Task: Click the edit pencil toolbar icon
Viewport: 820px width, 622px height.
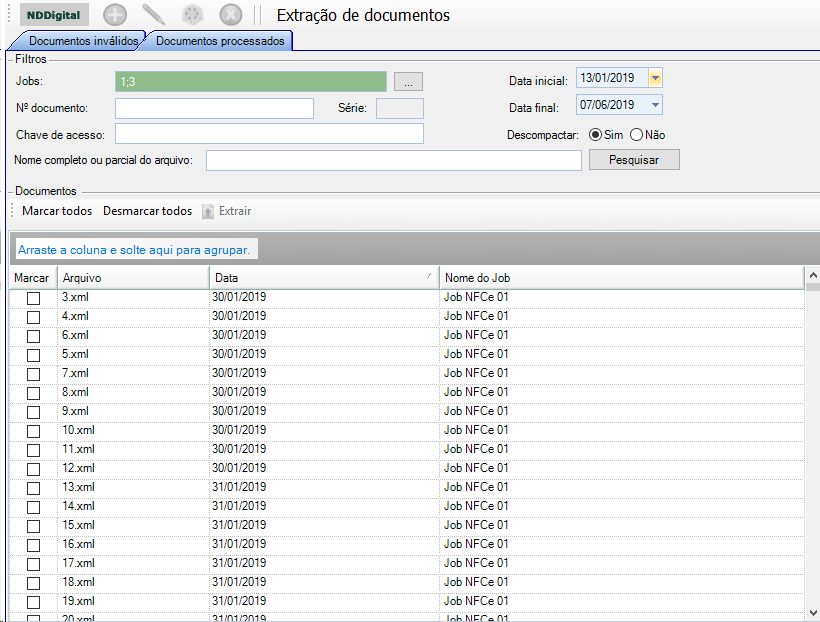Action: pos(153,15)
